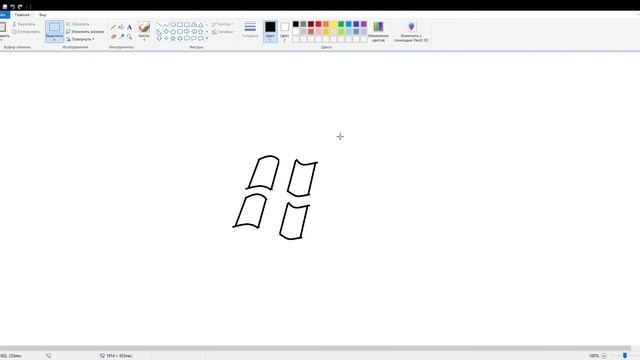
Task: Choose the rounded rectangle shape
Action: (187, 24)
